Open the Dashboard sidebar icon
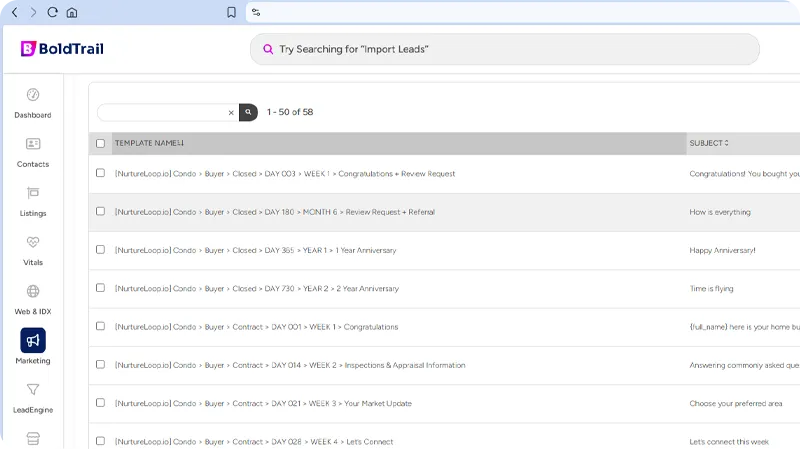Screen dimensions: 800x450 pos(33,96)
